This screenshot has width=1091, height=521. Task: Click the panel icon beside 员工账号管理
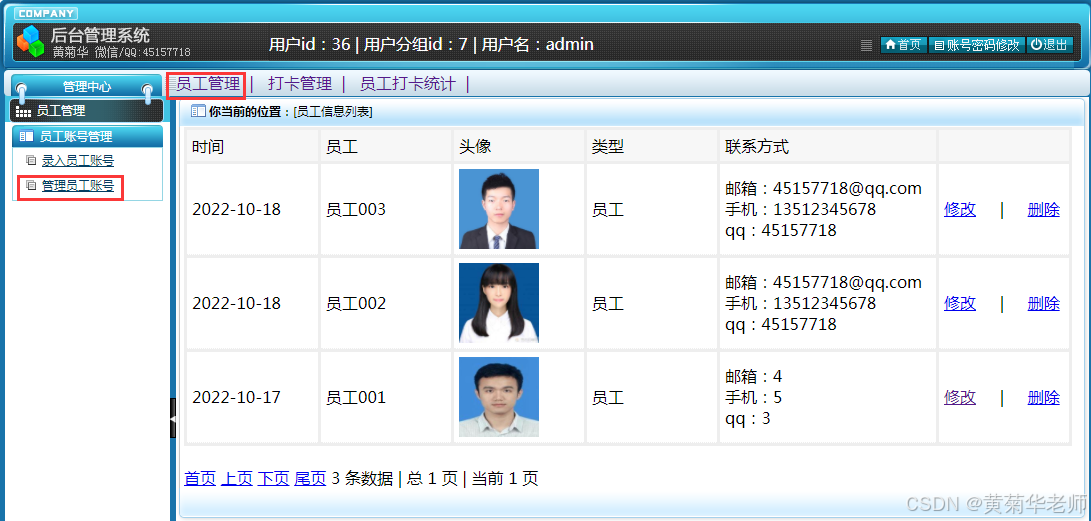[x=26, y=137]
